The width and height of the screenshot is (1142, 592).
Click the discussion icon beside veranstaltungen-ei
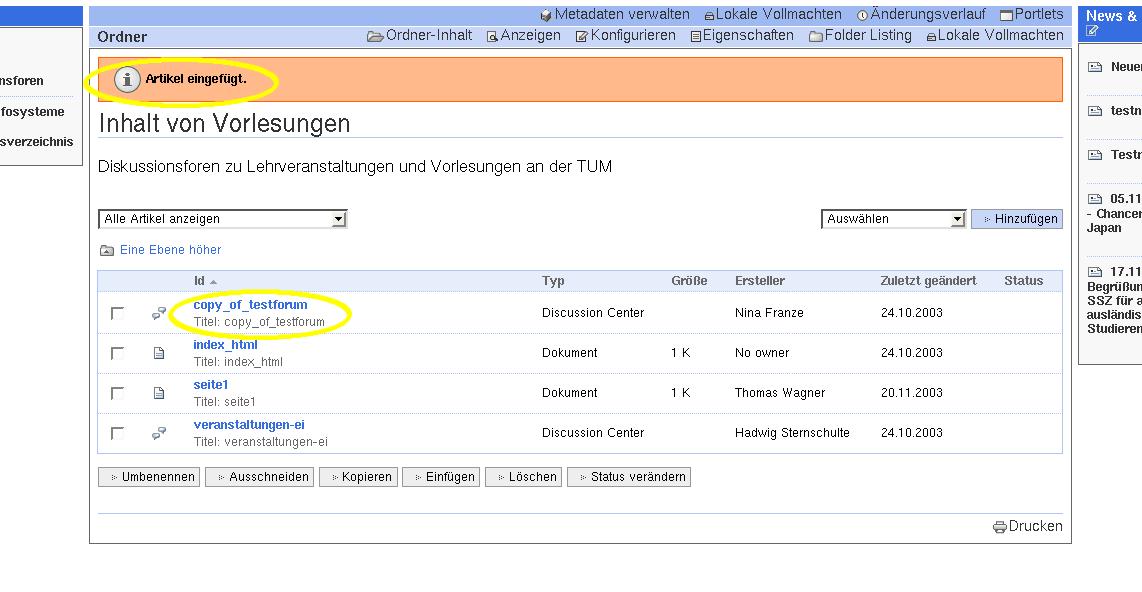point(158,433)
